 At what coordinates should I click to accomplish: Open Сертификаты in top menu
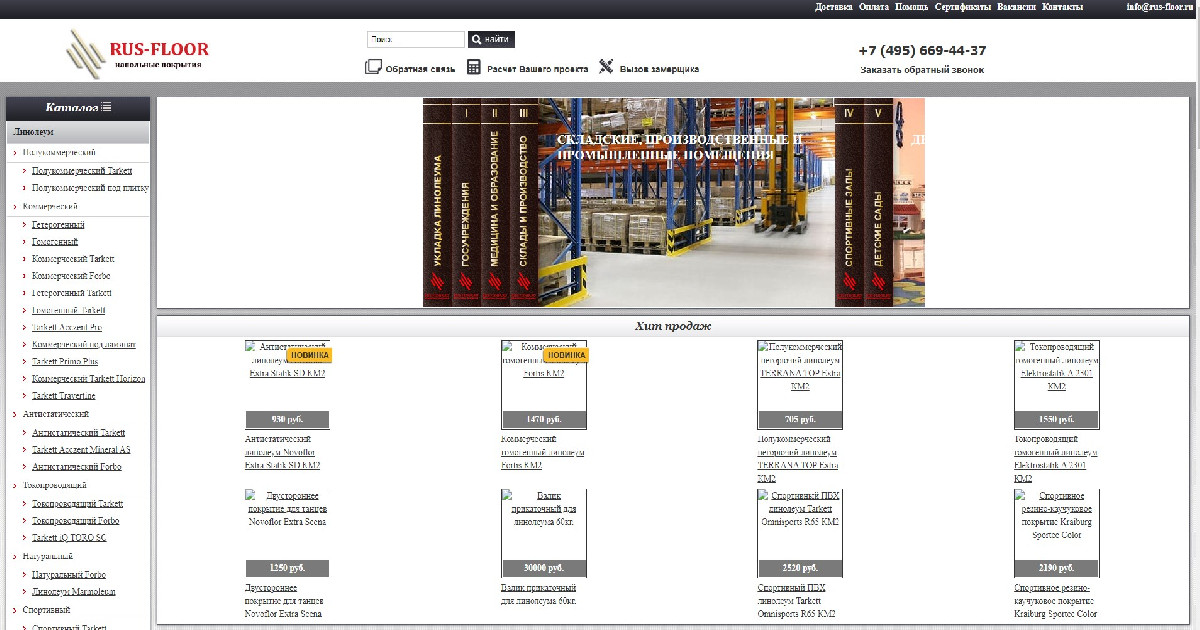pyautogui.click(x=963, y=7)
